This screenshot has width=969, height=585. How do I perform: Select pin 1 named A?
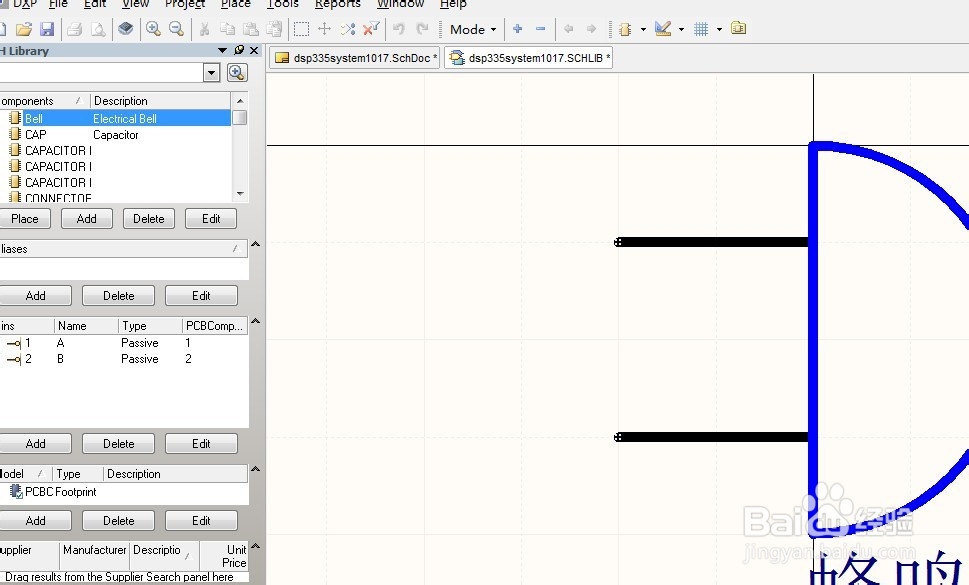tap(124, 343)
